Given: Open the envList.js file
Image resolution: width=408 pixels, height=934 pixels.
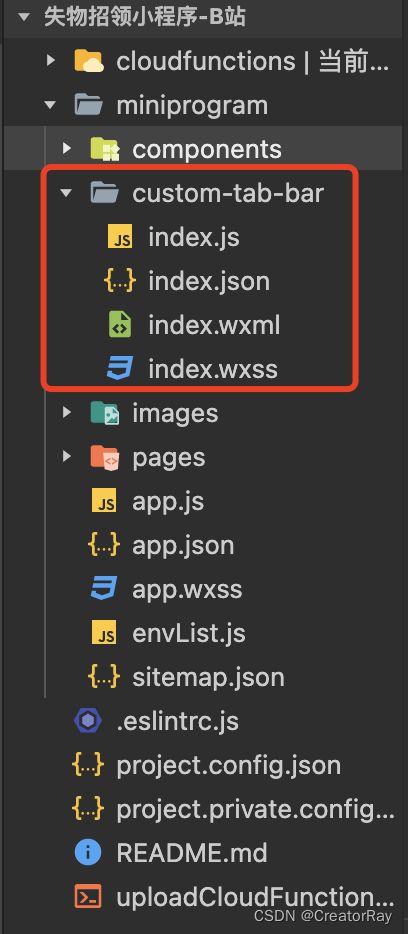Looking at the screenshot, I should [189, 633].
